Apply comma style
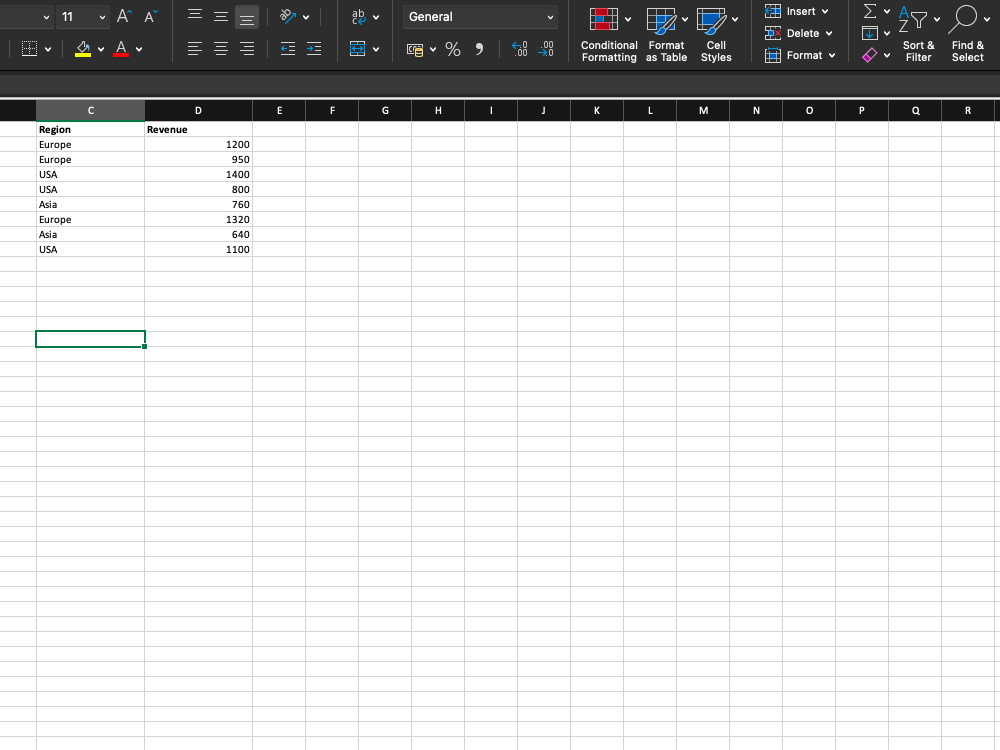1000x750 pixels. (x=480, y=49)
